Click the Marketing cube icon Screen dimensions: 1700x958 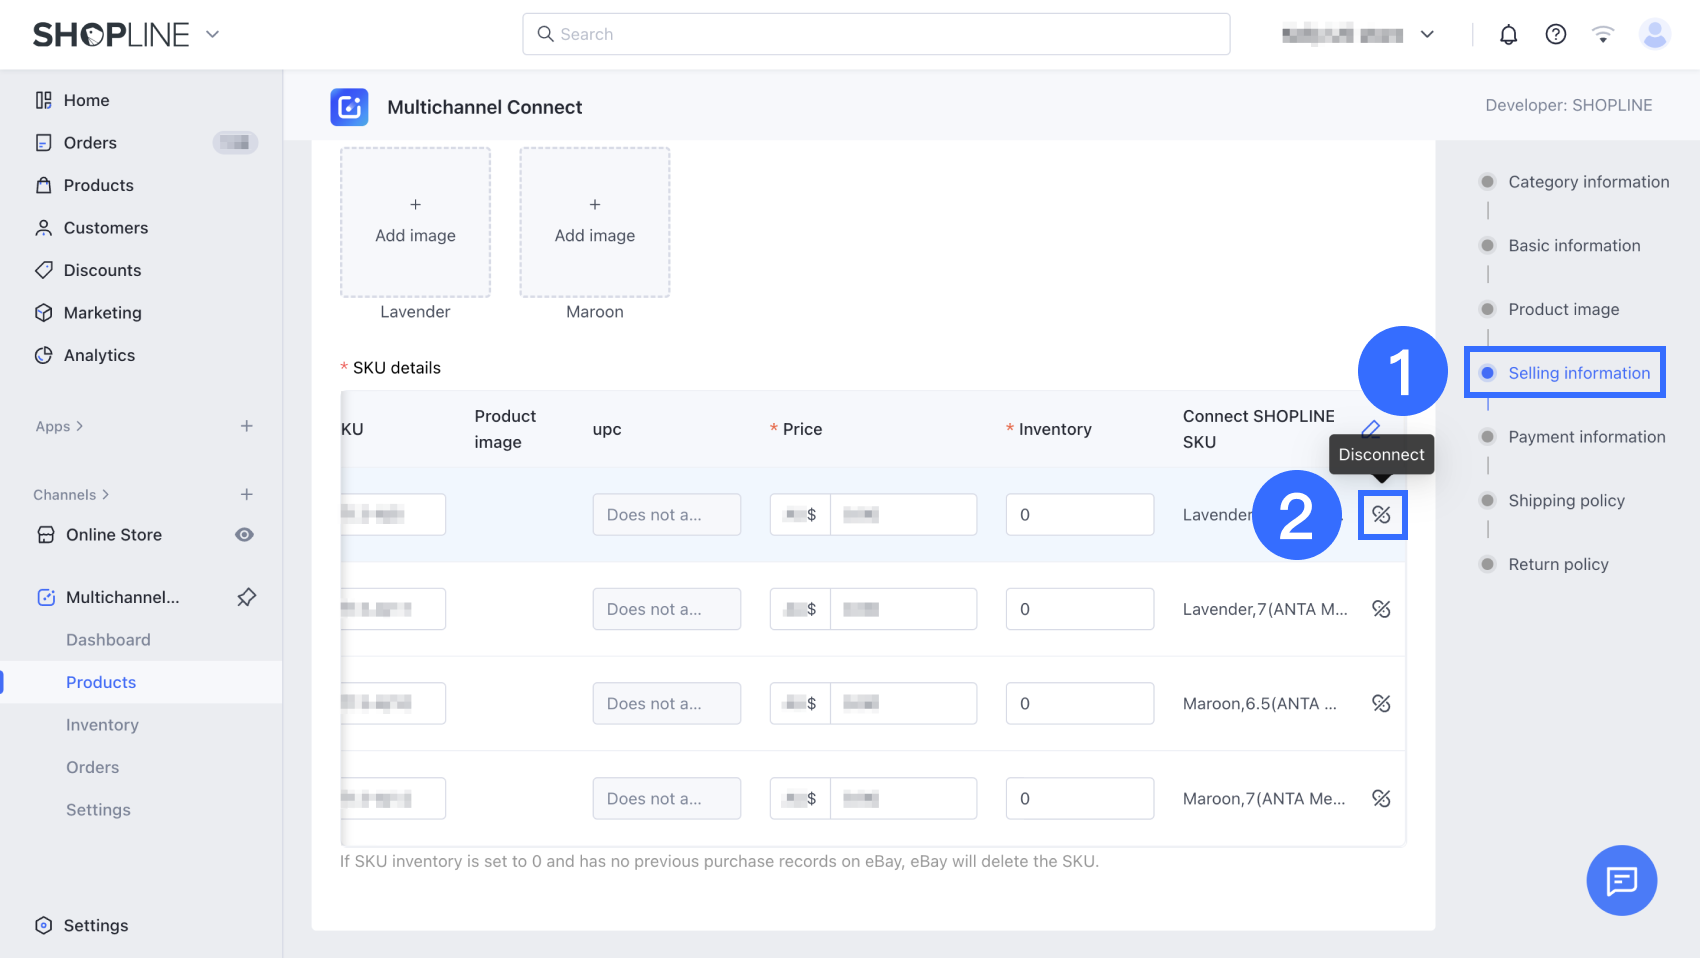pyautogui.click(x=44, y=313)
